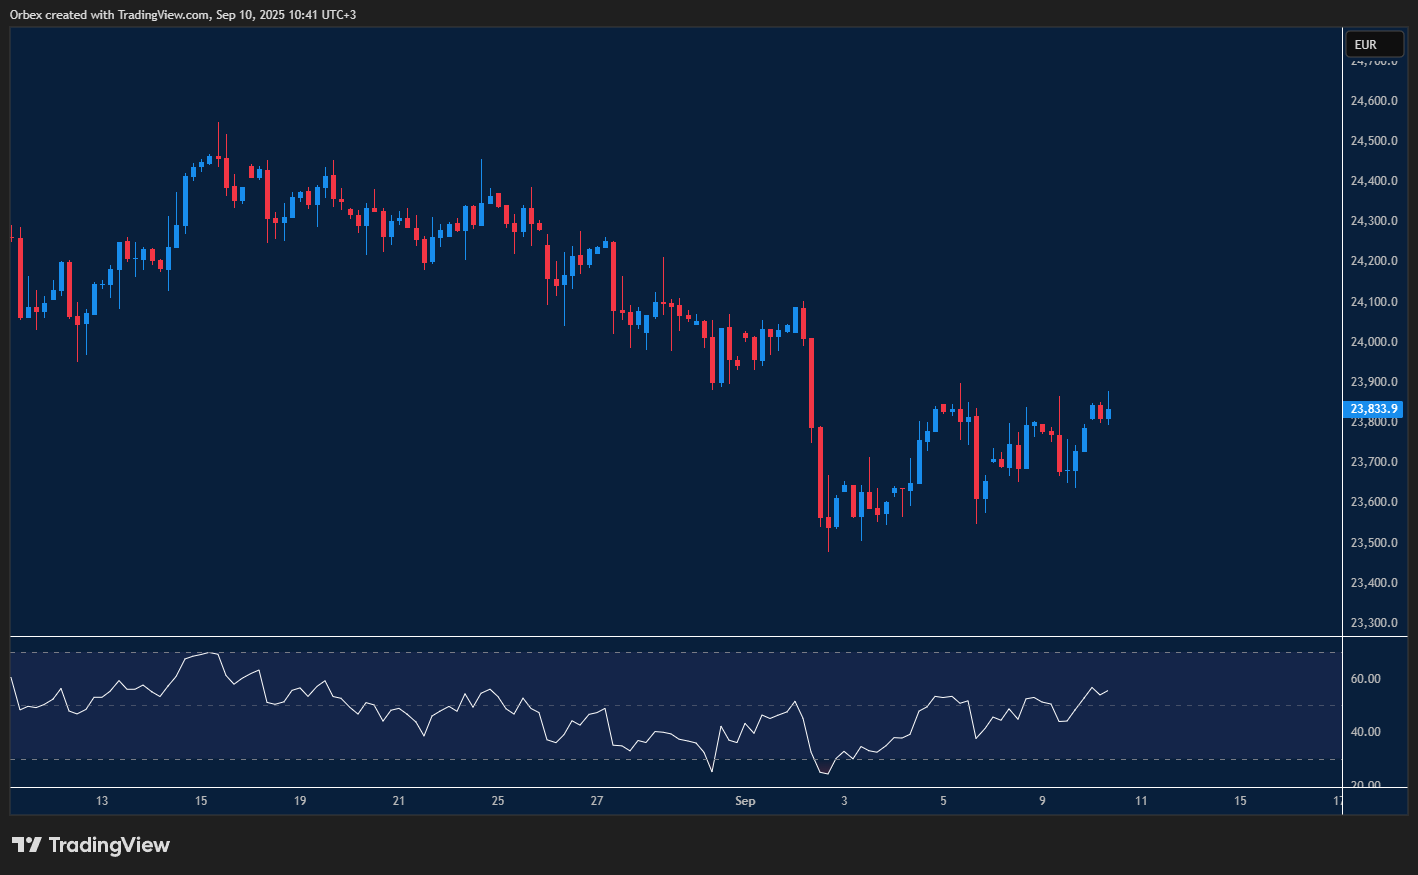Expand the price scale by clicking 24,000.0
The height and width of the screenshot is (875, 1418).
point(1374,340)
